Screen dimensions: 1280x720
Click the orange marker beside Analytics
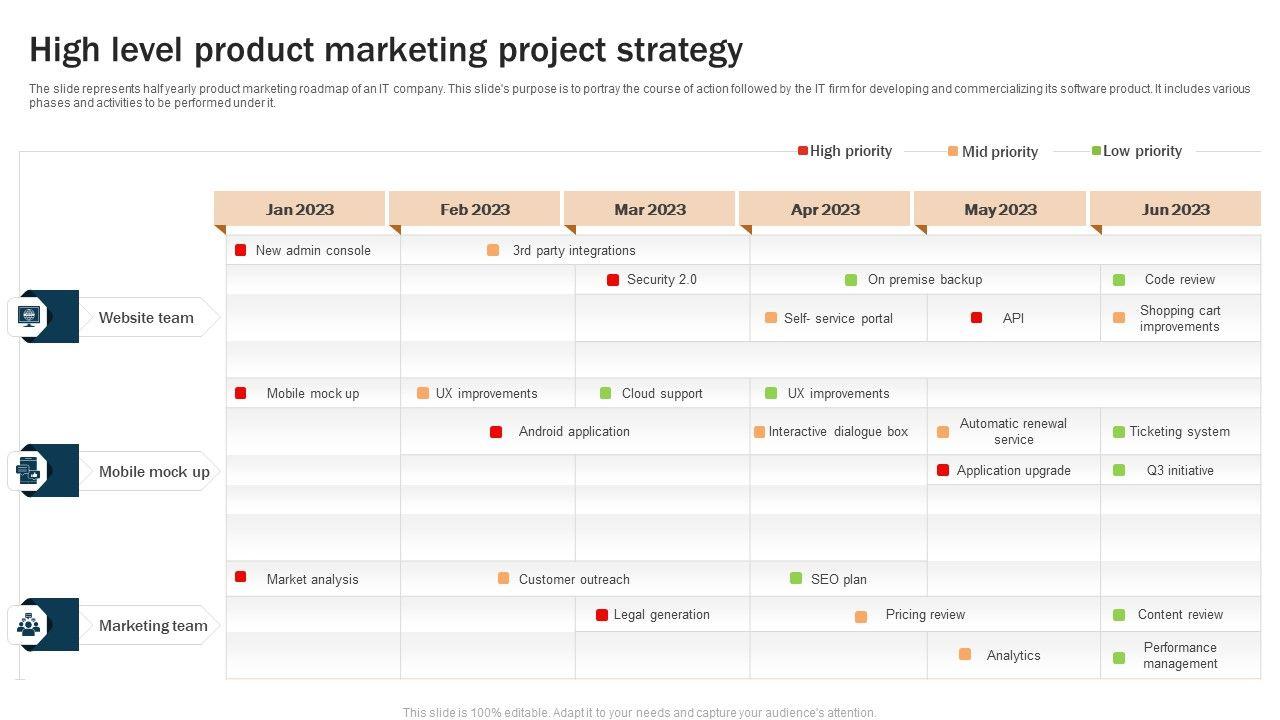965,654
